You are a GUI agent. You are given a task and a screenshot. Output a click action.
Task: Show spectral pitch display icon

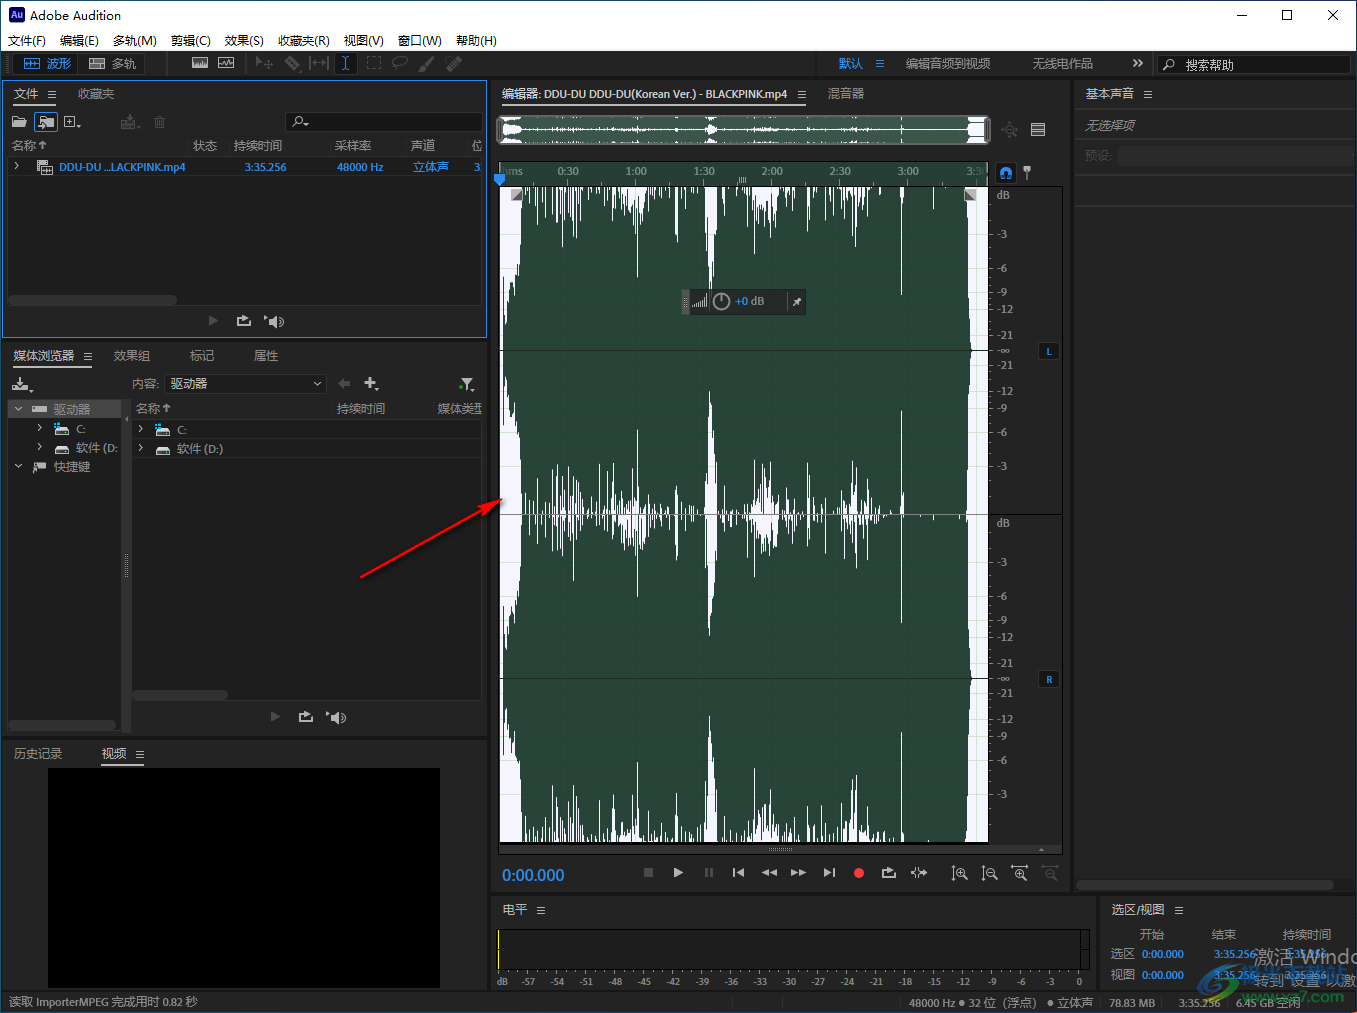pos(226,63)
